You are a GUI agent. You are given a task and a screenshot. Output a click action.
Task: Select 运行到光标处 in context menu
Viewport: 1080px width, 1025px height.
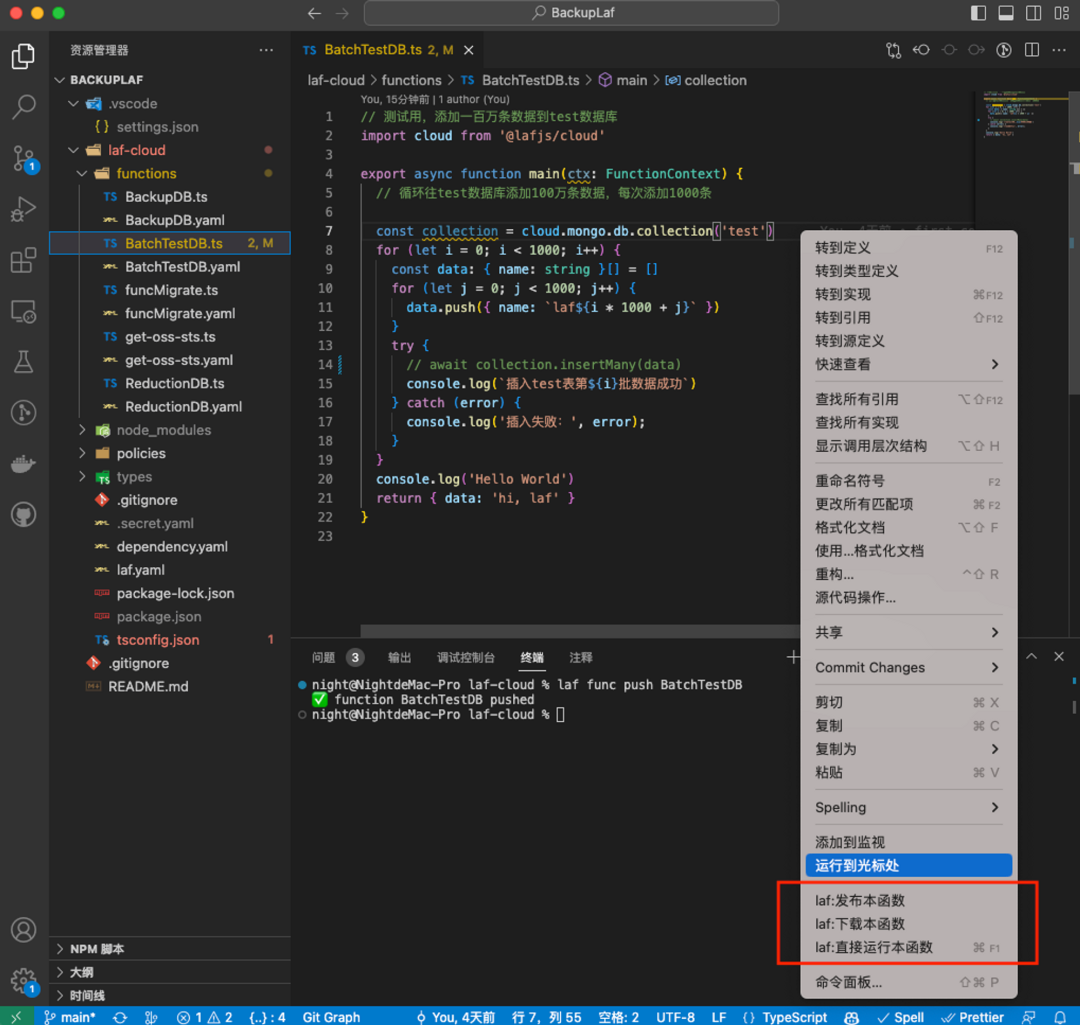click(x=908, y=866)
